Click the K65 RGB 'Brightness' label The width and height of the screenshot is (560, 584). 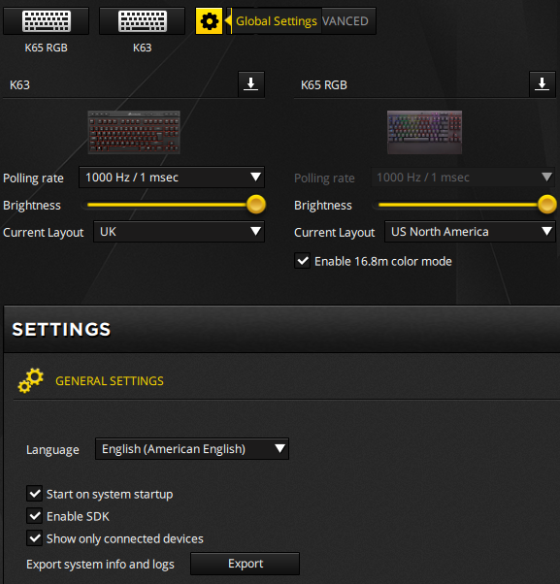click(323, 205)
